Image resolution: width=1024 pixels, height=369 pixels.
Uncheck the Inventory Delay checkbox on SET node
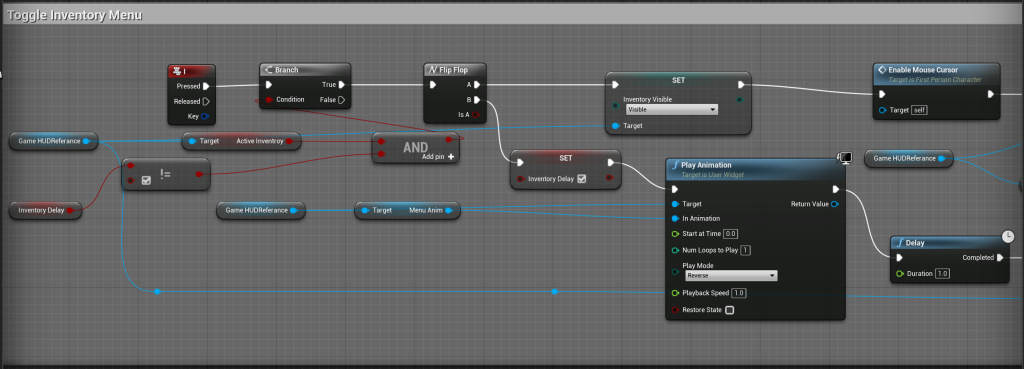pyautogui.click(x=582, y=178)
